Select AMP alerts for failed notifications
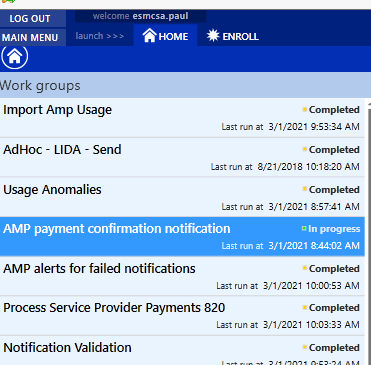 (x=182, y=276)
